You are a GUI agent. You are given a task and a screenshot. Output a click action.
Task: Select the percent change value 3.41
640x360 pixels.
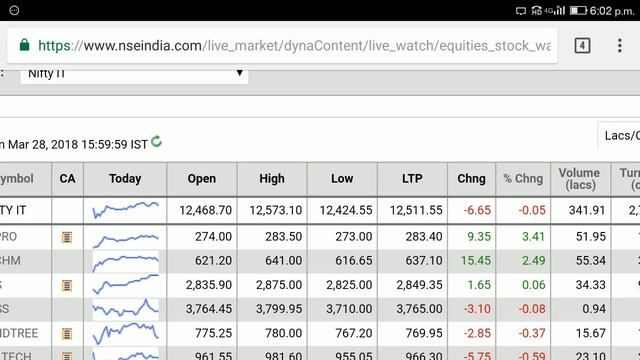tap(533, 237)
